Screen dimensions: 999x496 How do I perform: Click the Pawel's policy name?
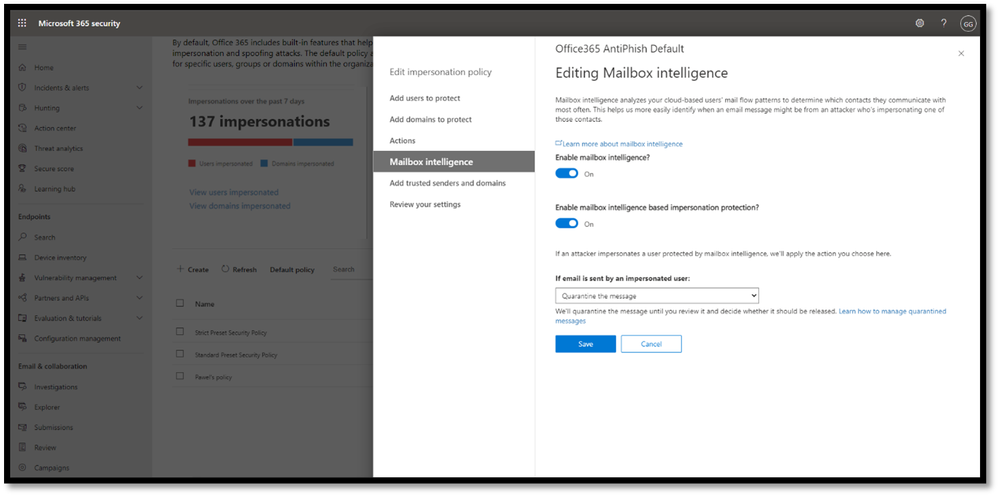(x=213, y=377)
